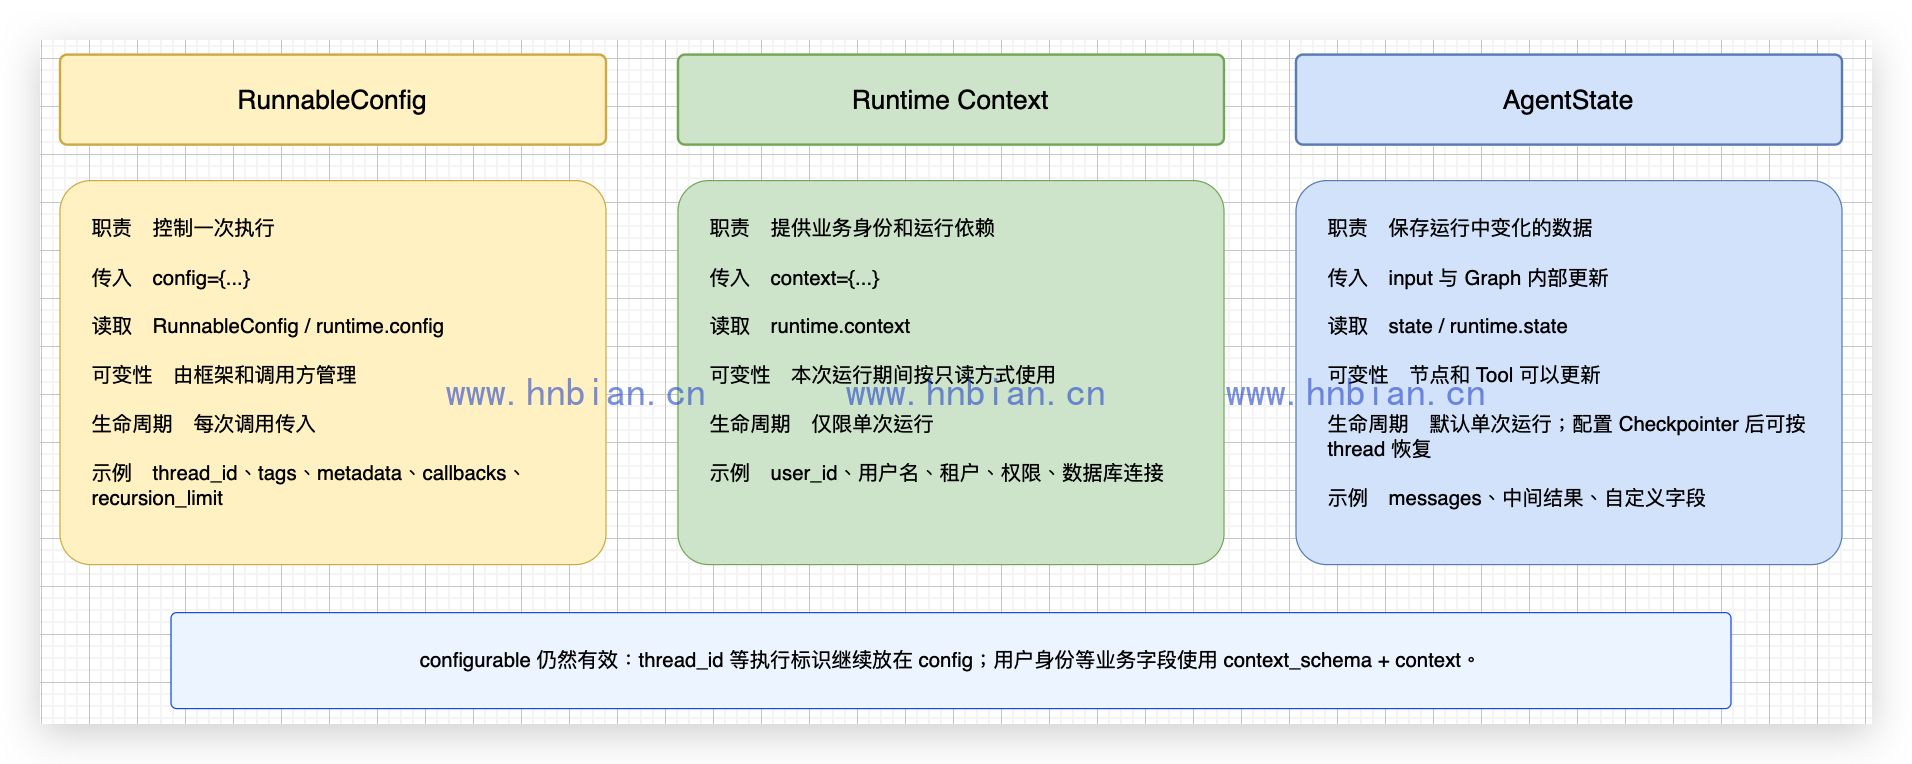Click the text "可变性 由框架和调用方管理"

click(224, 375)
